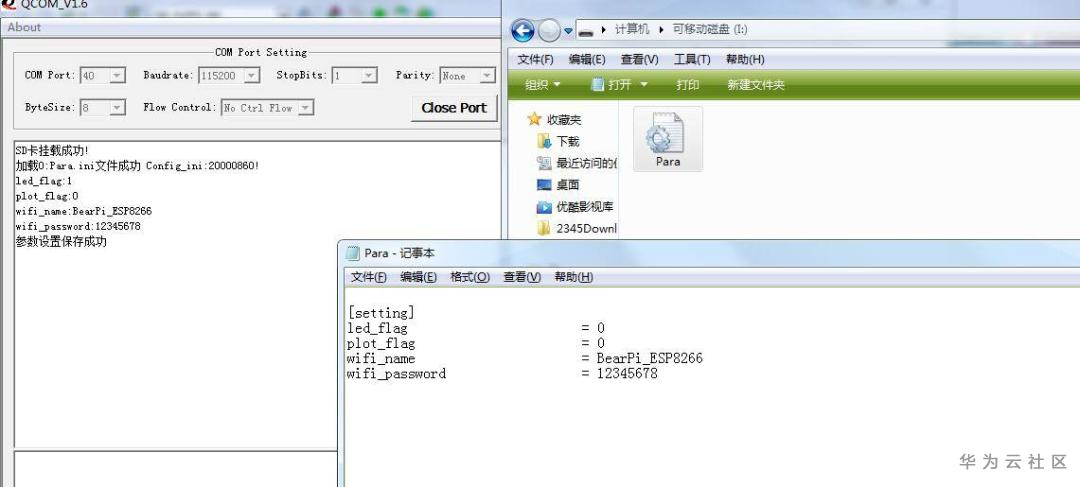Click 计算机 in the Explorer address bar
Viewport: 1080px width, 487px height.
(632, 30)
